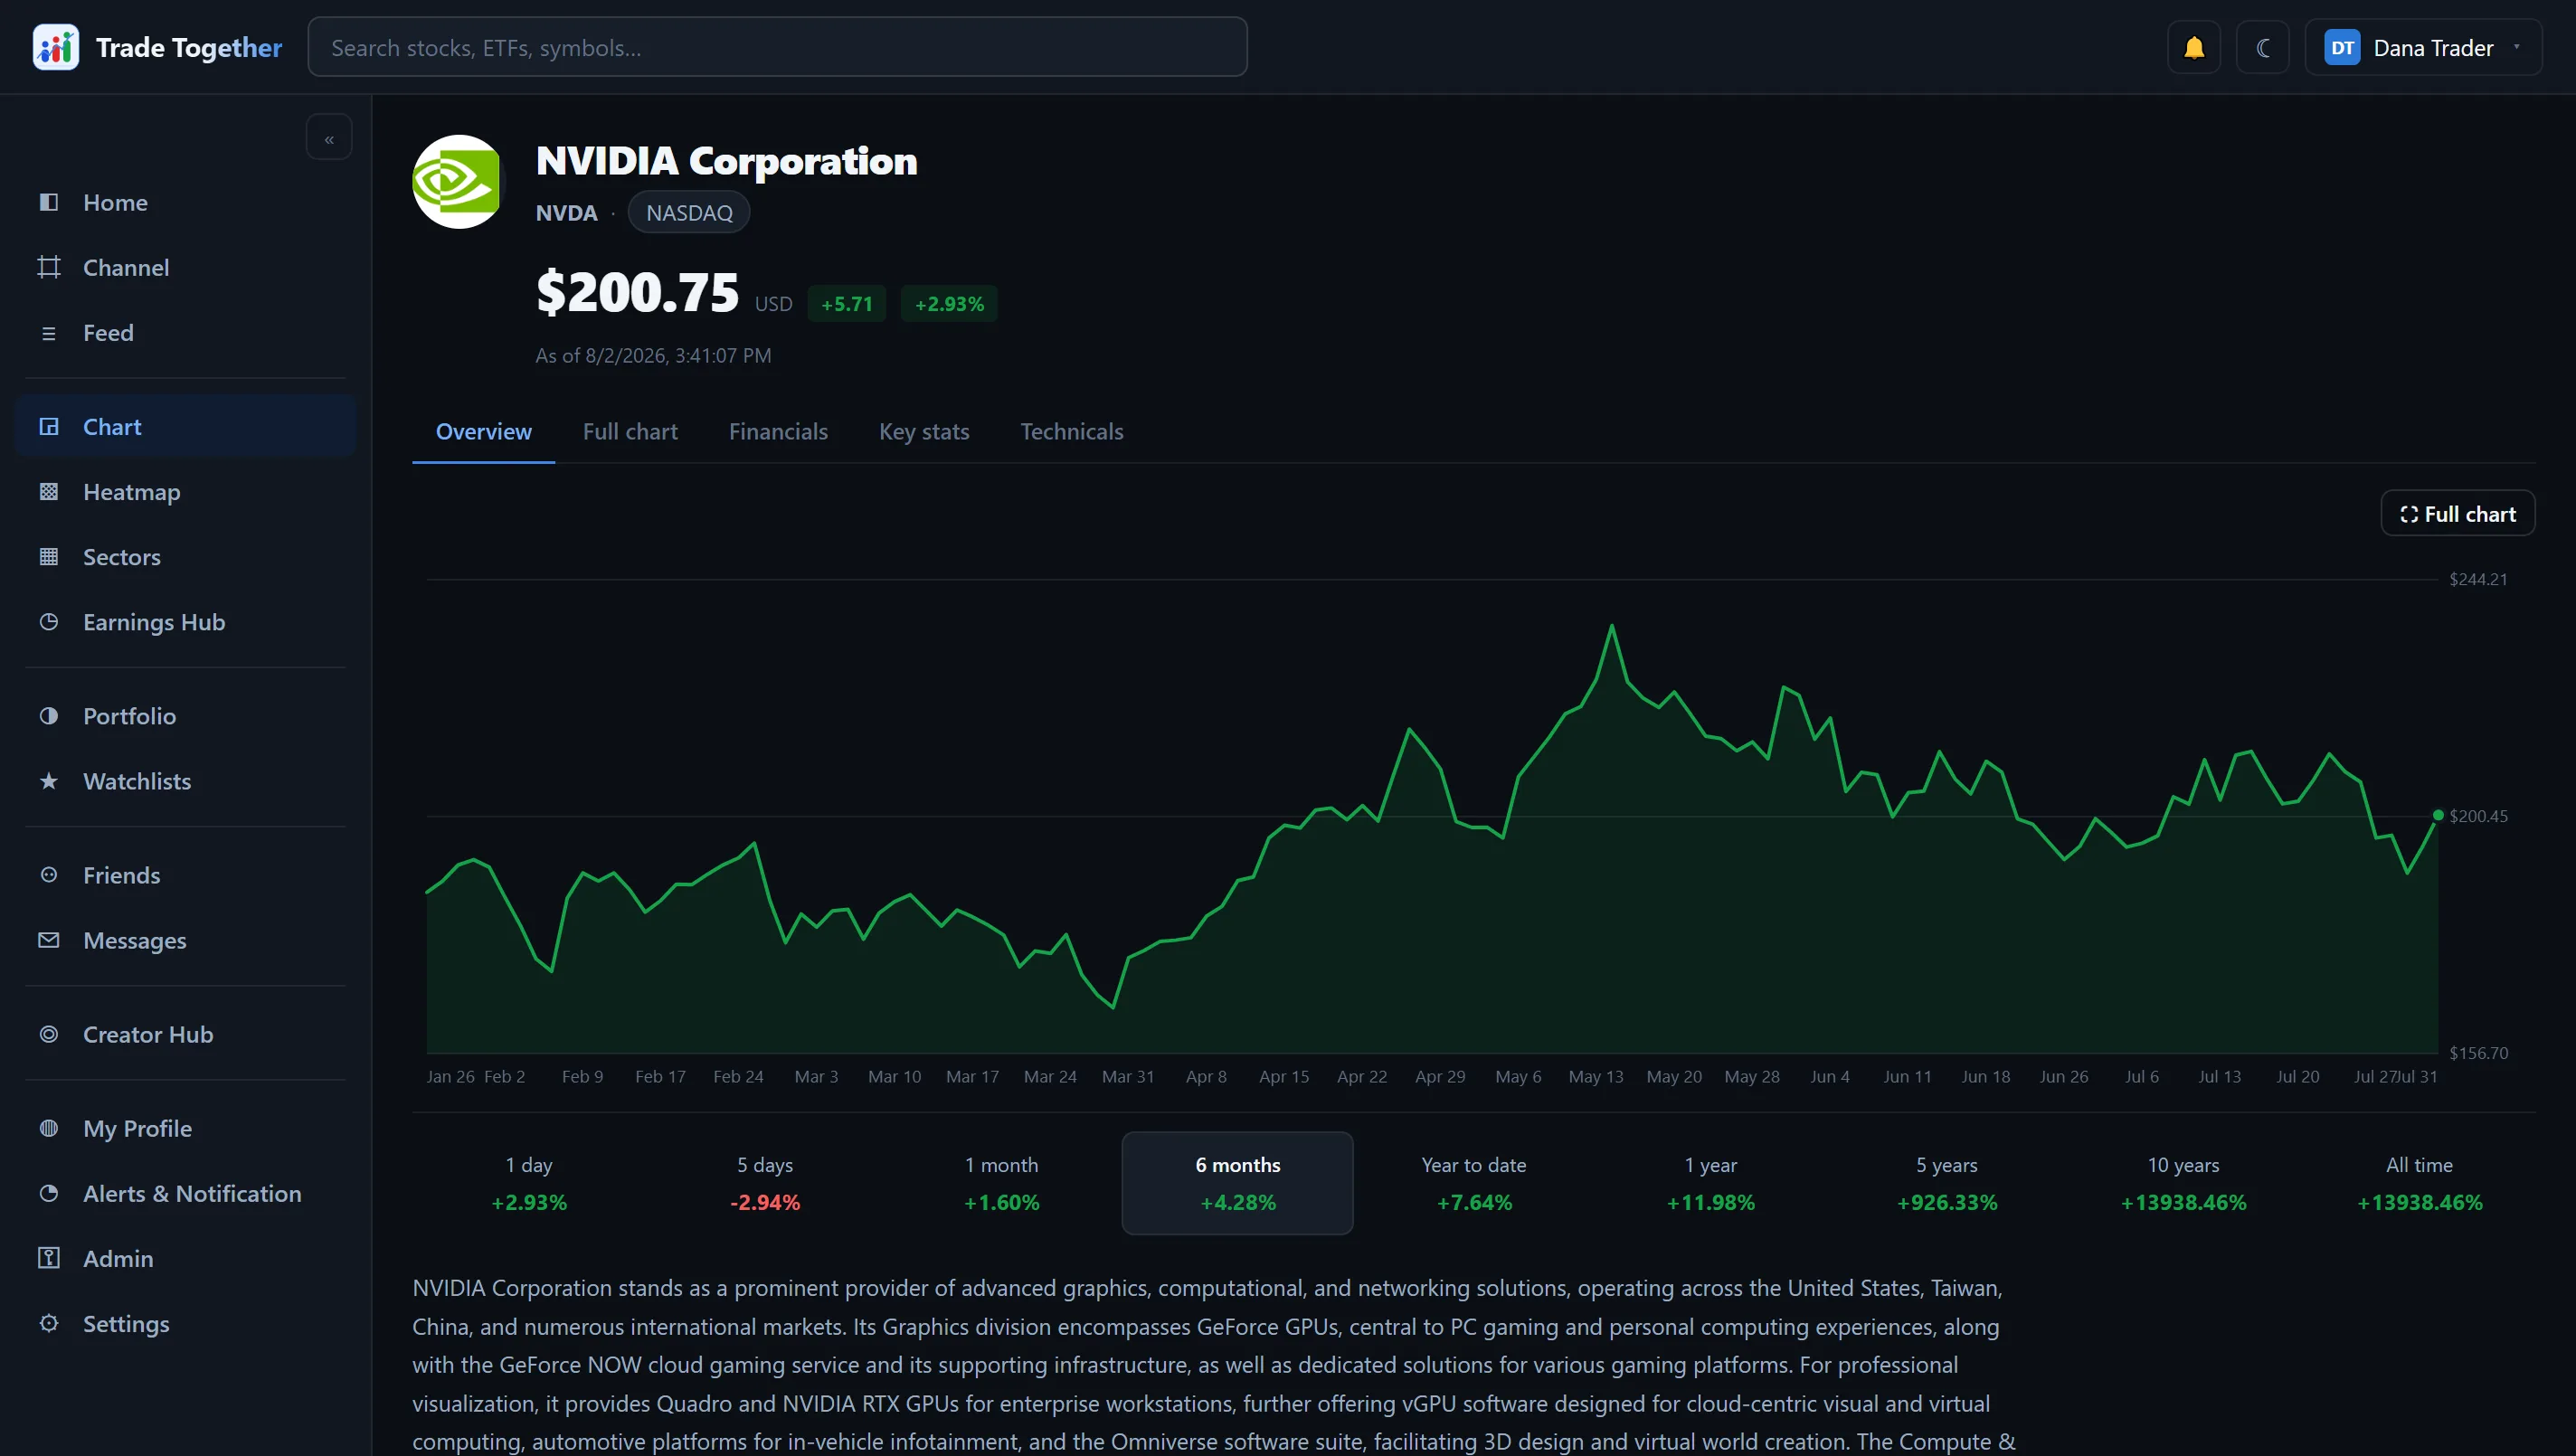Click the My Profile globe icon

pos(48,1128)
